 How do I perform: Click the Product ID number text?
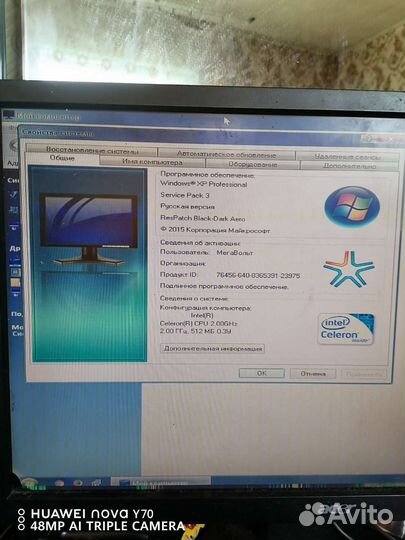[258, 275]
